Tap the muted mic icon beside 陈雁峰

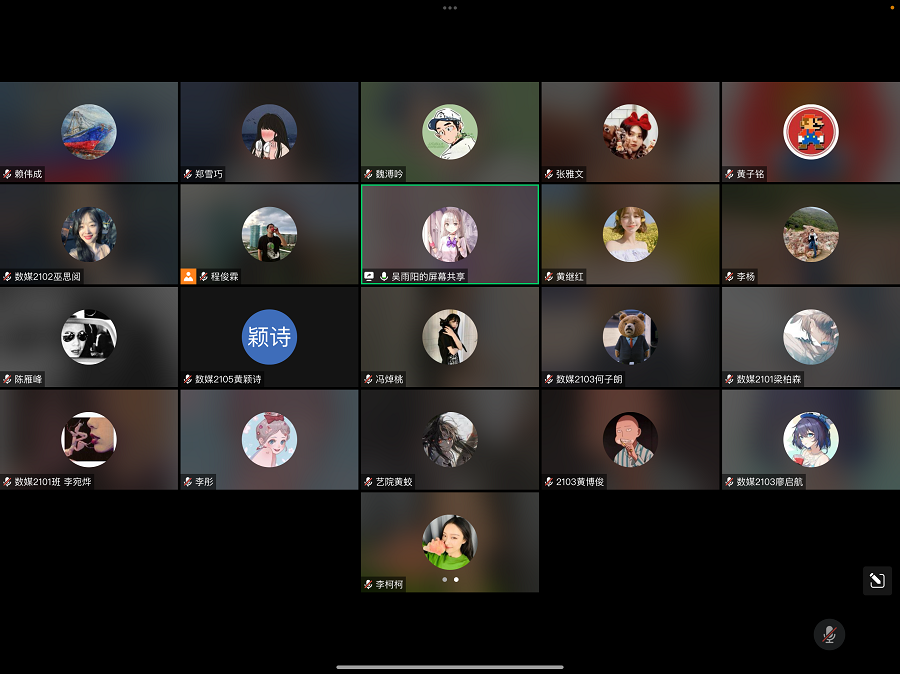8,380
